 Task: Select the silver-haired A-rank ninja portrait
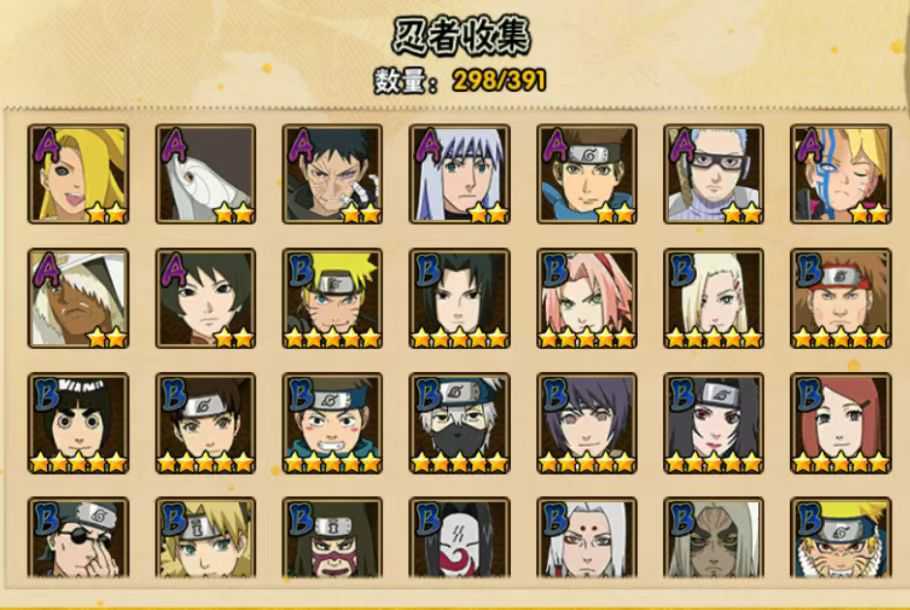pos(459,174)
